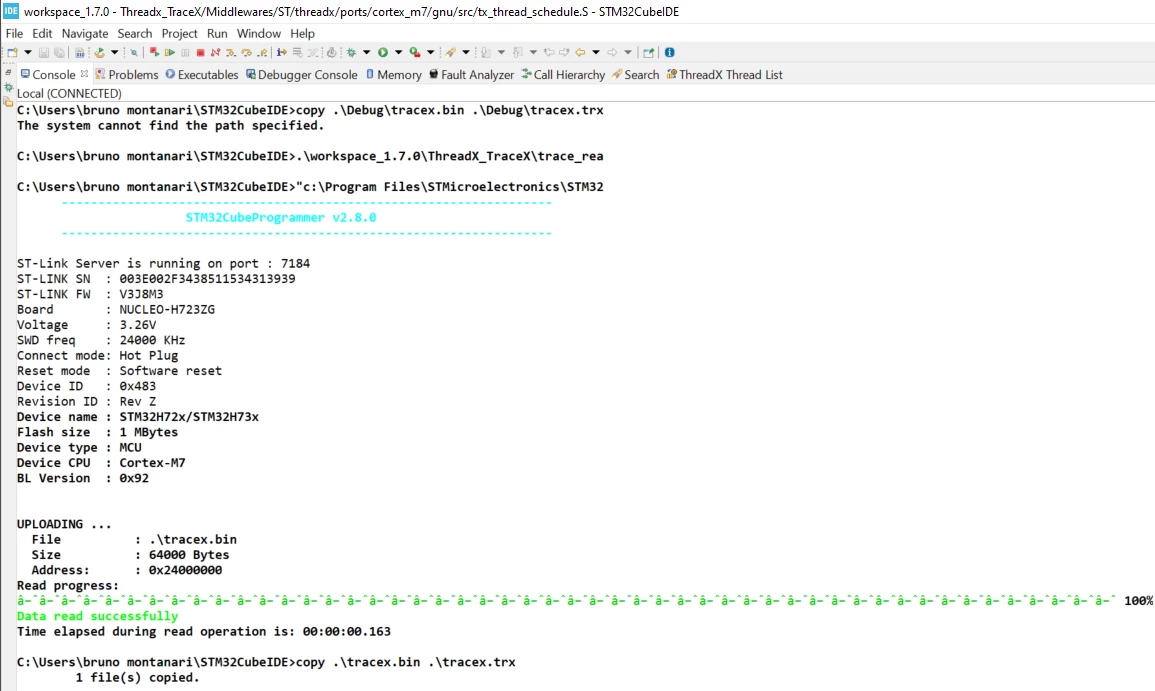Click the Save All icon
The image size is (1155, 691).
[60, 52]
